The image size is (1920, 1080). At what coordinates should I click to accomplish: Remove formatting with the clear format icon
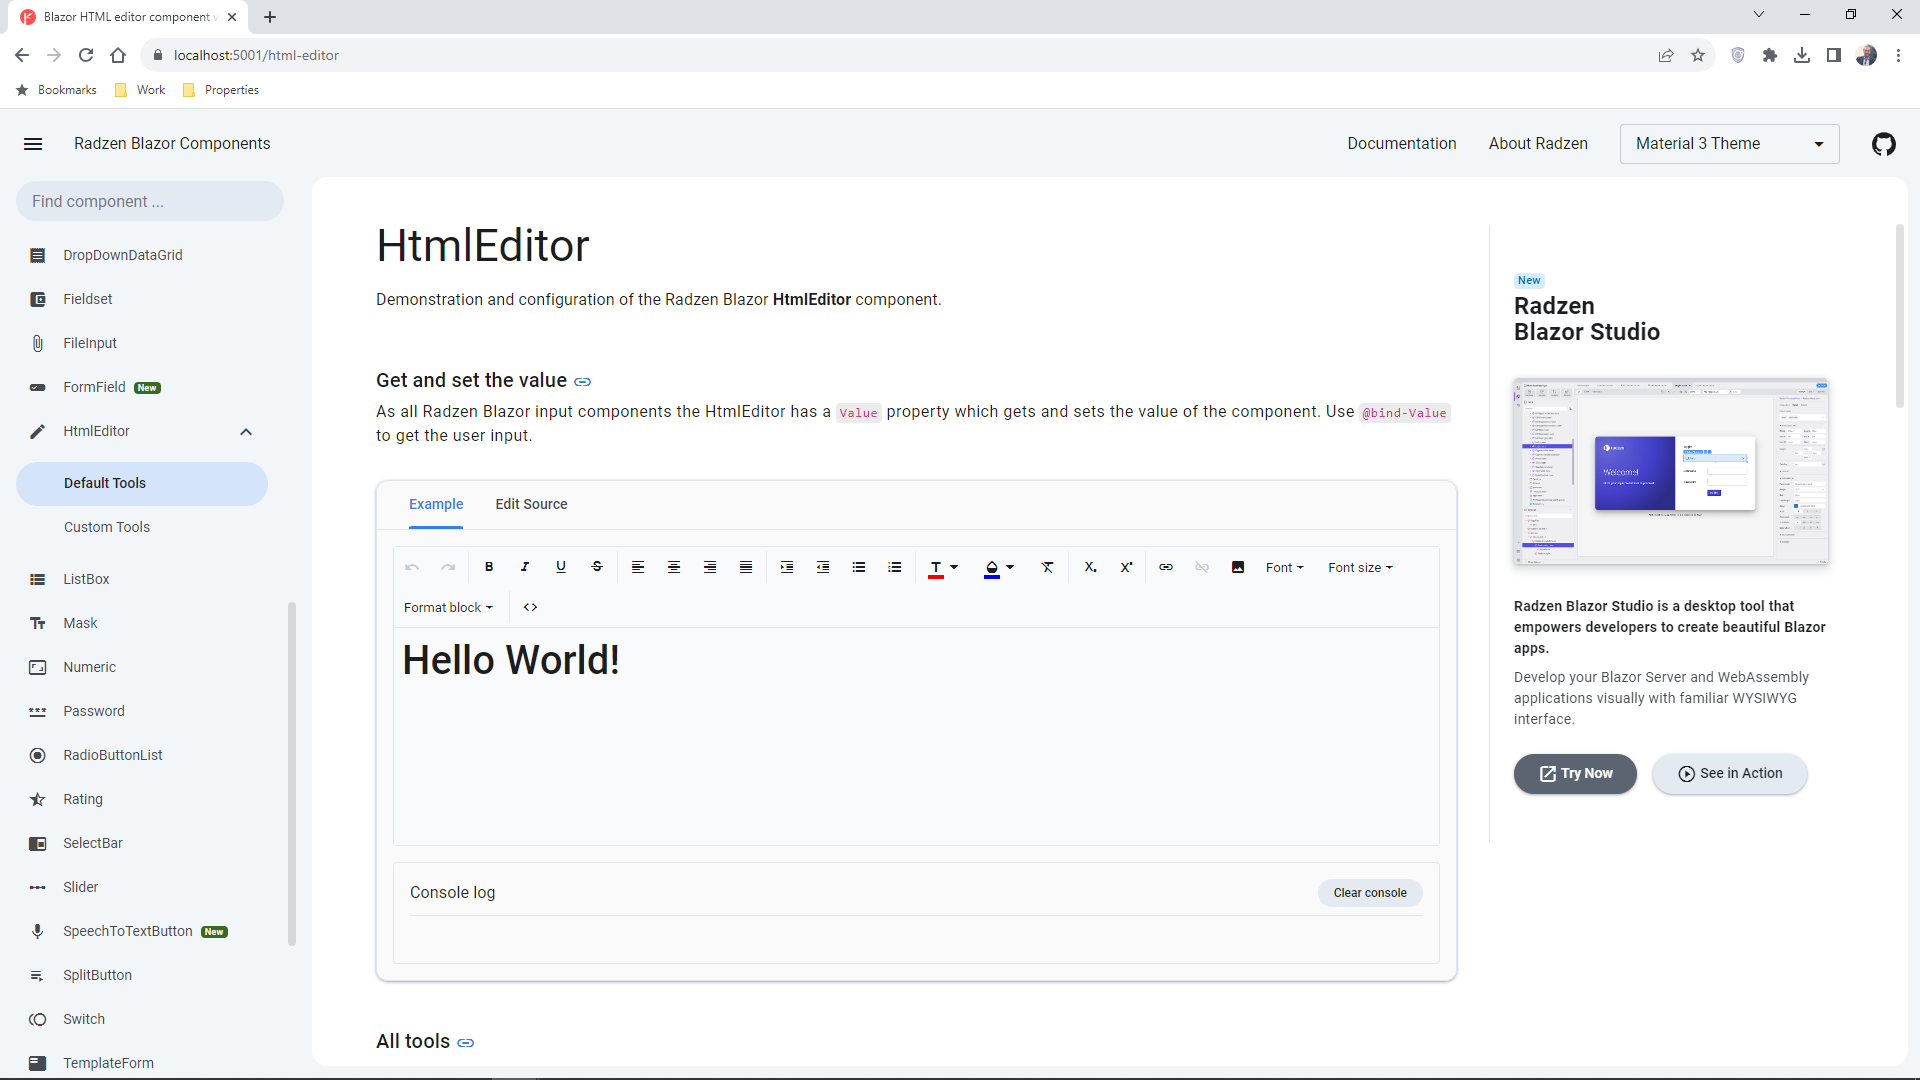tap(1047, 567)
